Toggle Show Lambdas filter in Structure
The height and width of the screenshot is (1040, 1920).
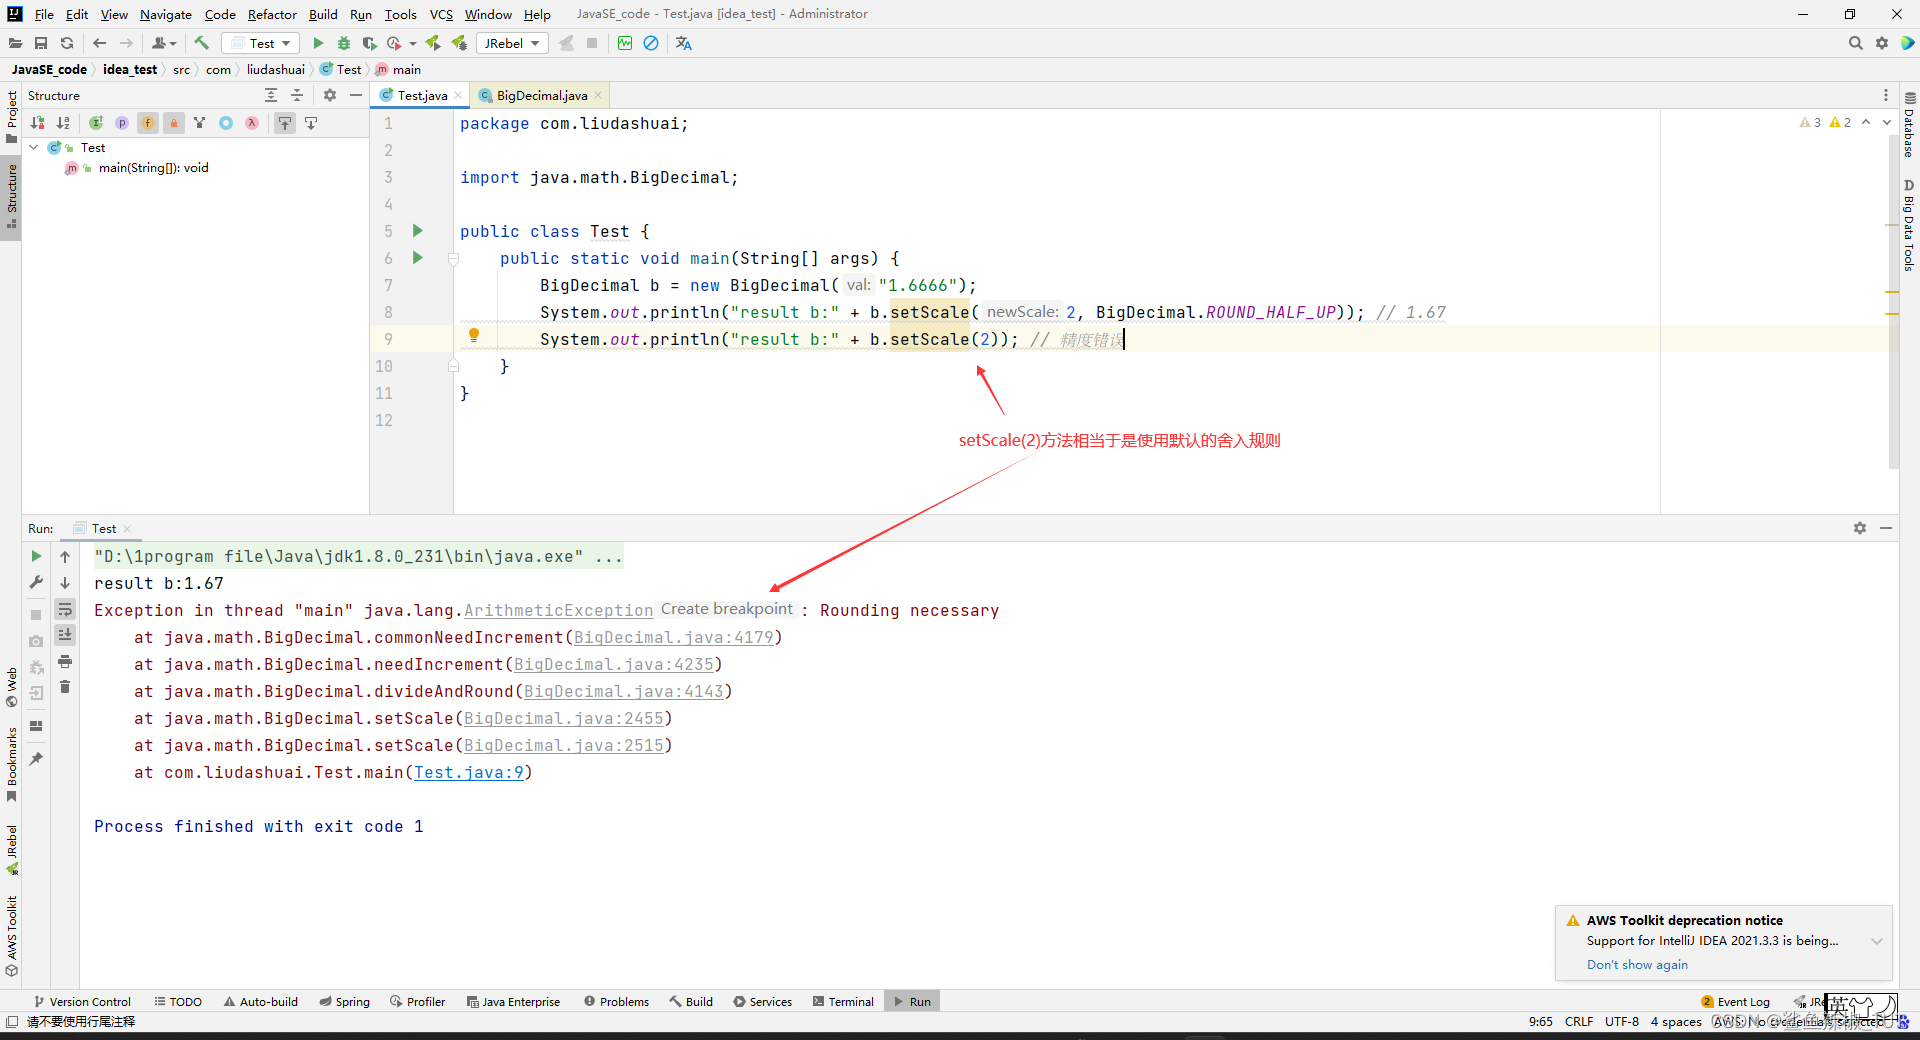pyautogui.click(x=252, y=123)
